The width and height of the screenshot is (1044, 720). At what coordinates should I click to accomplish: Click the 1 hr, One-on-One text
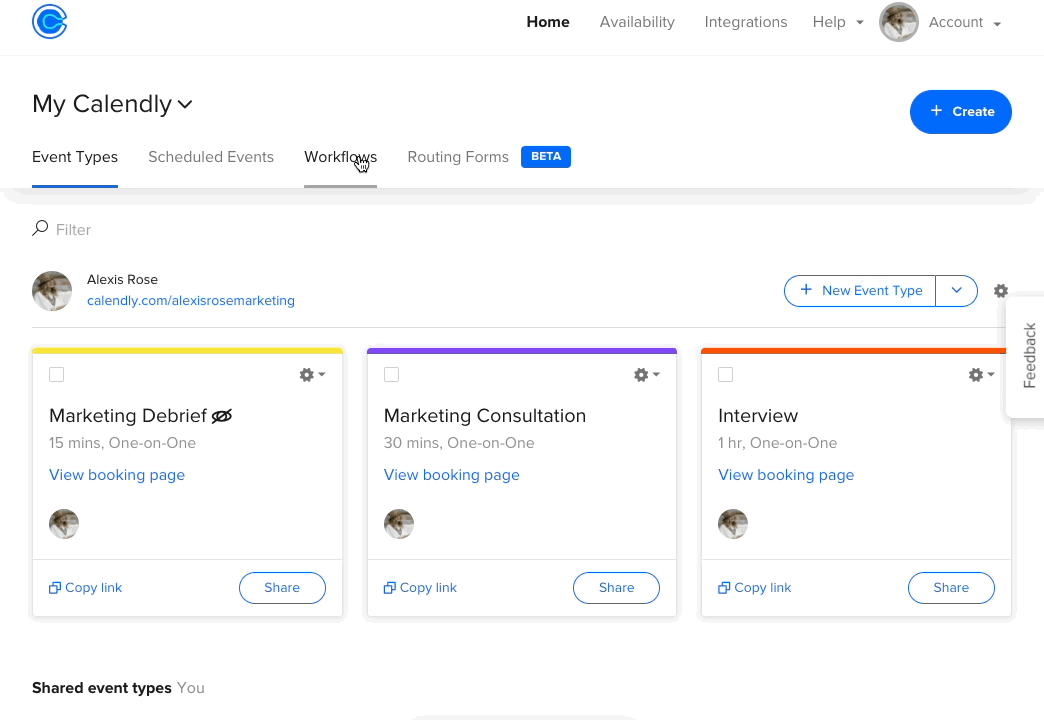777,443
